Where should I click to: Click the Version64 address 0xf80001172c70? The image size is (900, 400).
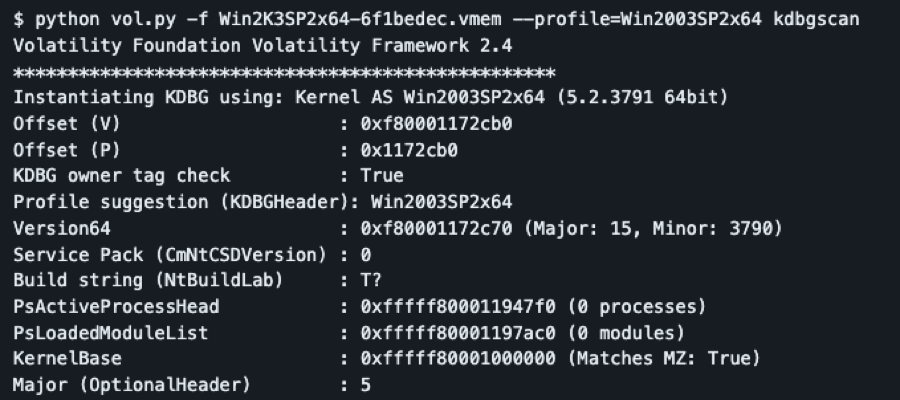436,228
